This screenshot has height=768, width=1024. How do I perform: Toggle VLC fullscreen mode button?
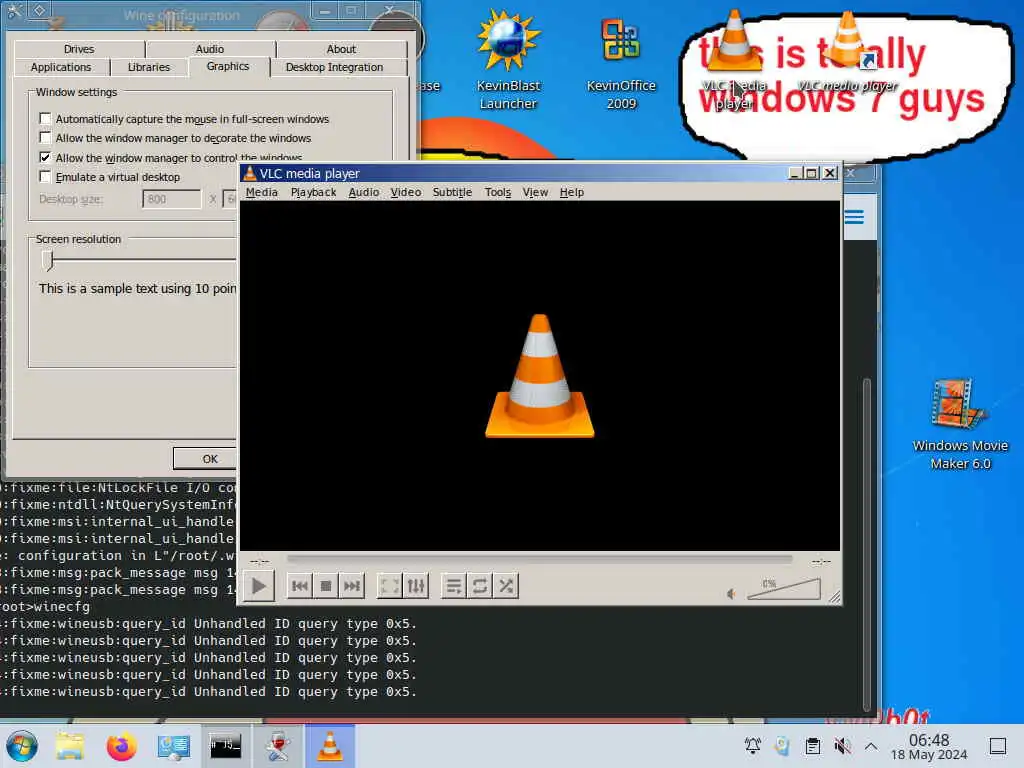(390, 586)
